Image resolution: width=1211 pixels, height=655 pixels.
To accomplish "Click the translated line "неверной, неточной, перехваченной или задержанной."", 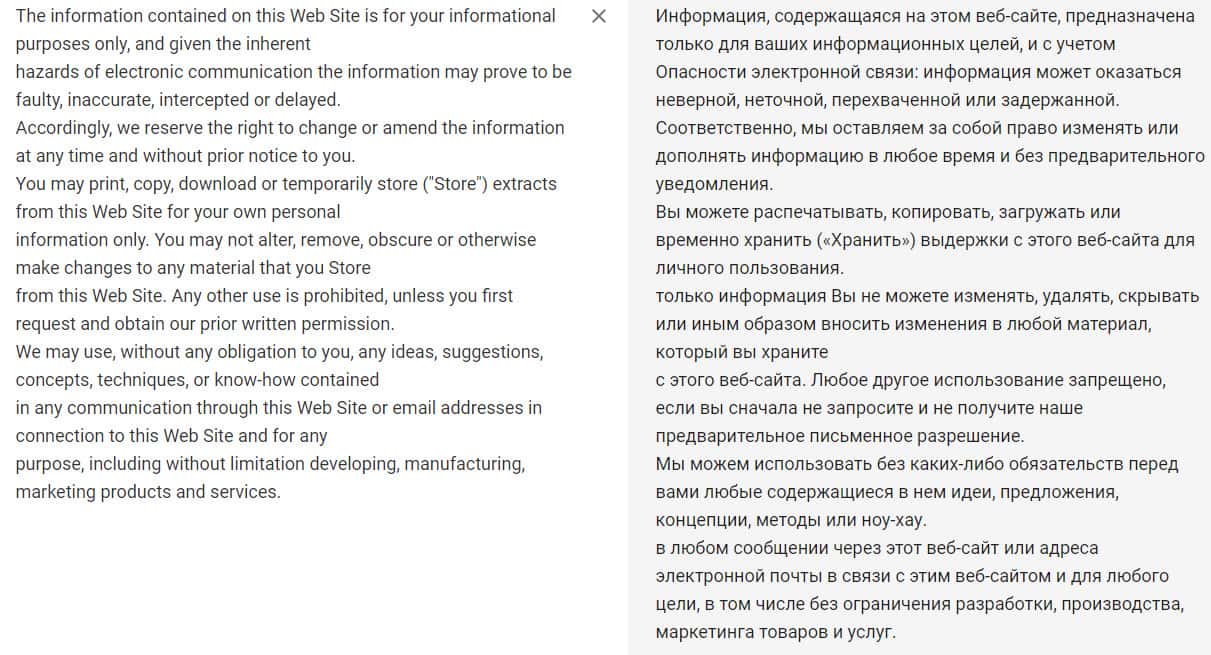I will pyautogui.click(x=887, y=100).
